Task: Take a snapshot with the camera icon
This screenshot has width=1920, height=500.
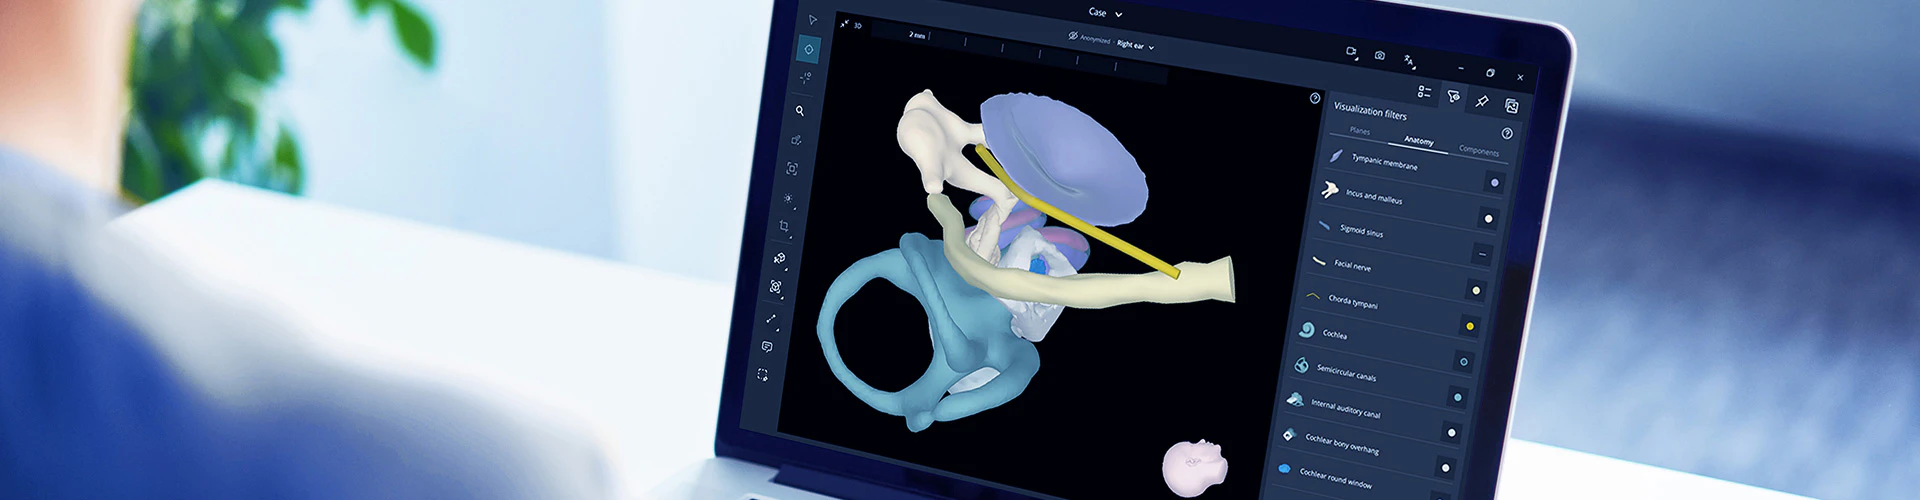Action: [x=1380, y=56]
